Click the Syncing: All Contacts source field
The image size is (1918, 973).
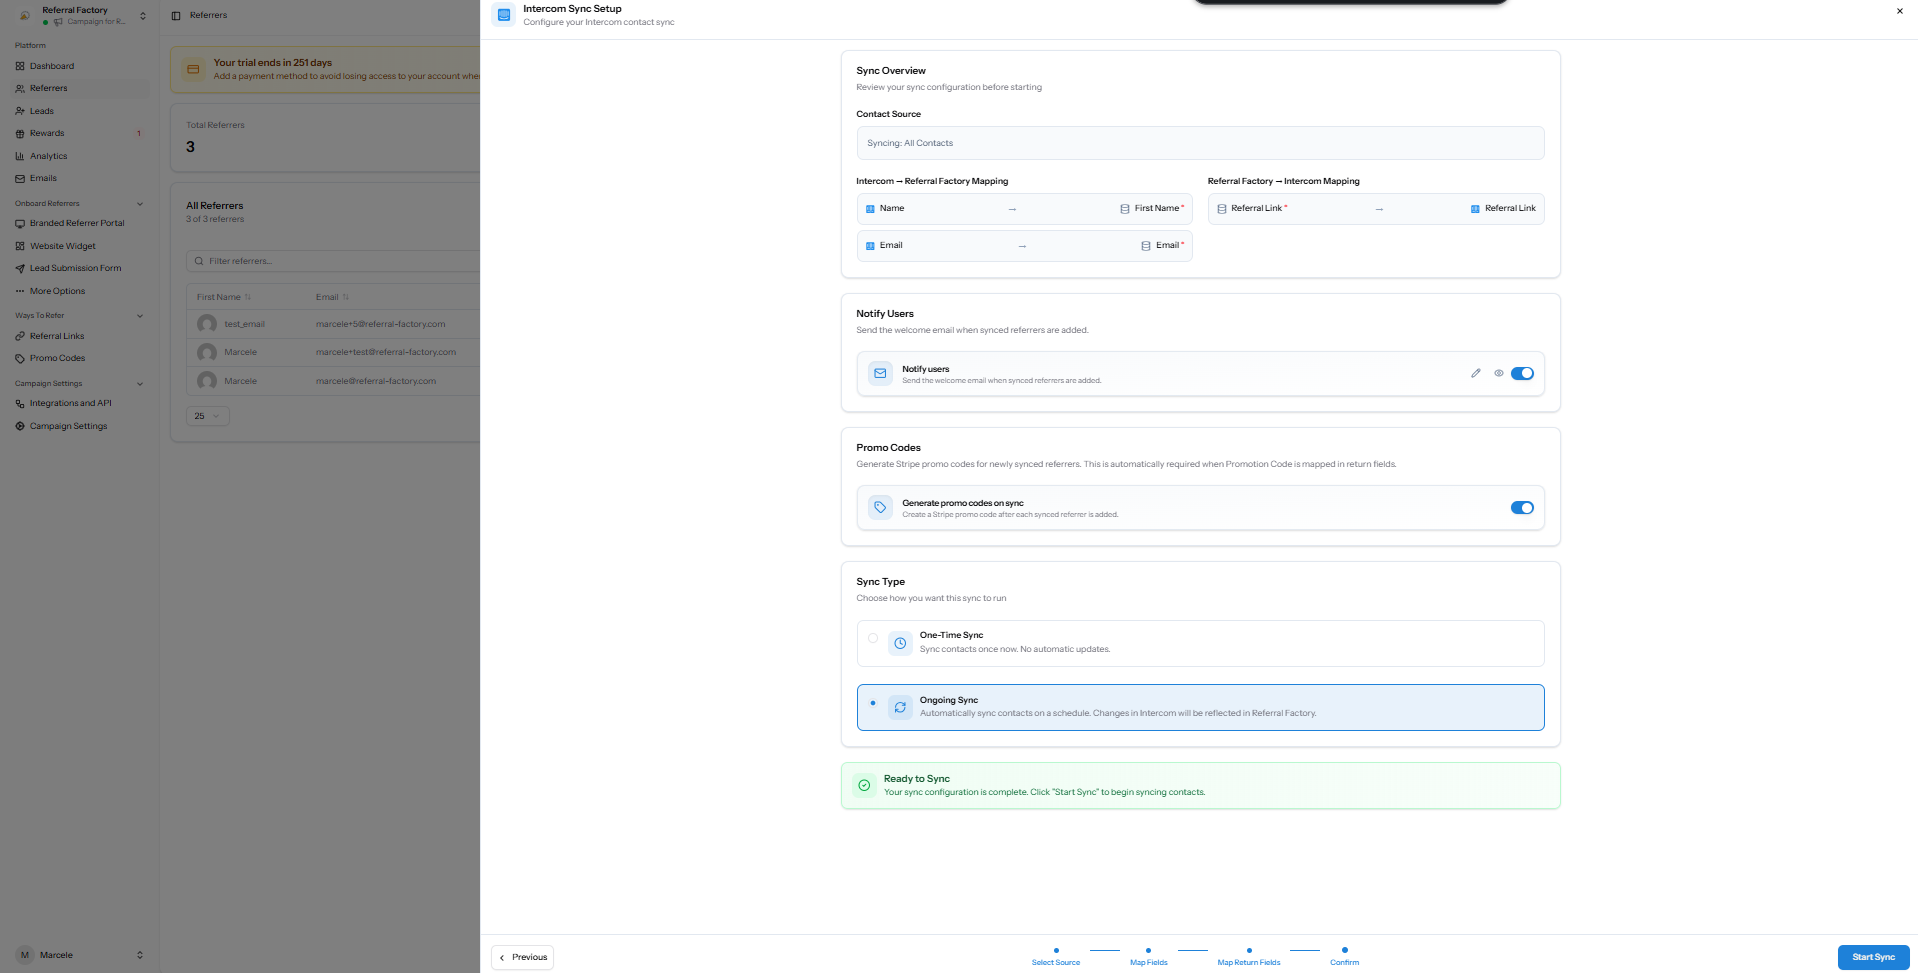(x=1200, y=143)
